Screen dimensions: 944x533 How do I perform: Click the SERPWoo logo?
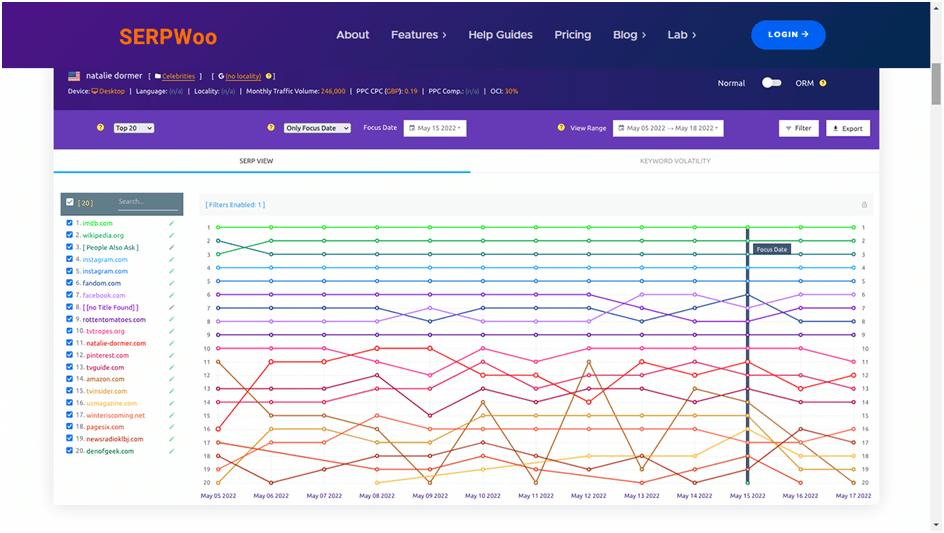[168, 37]
